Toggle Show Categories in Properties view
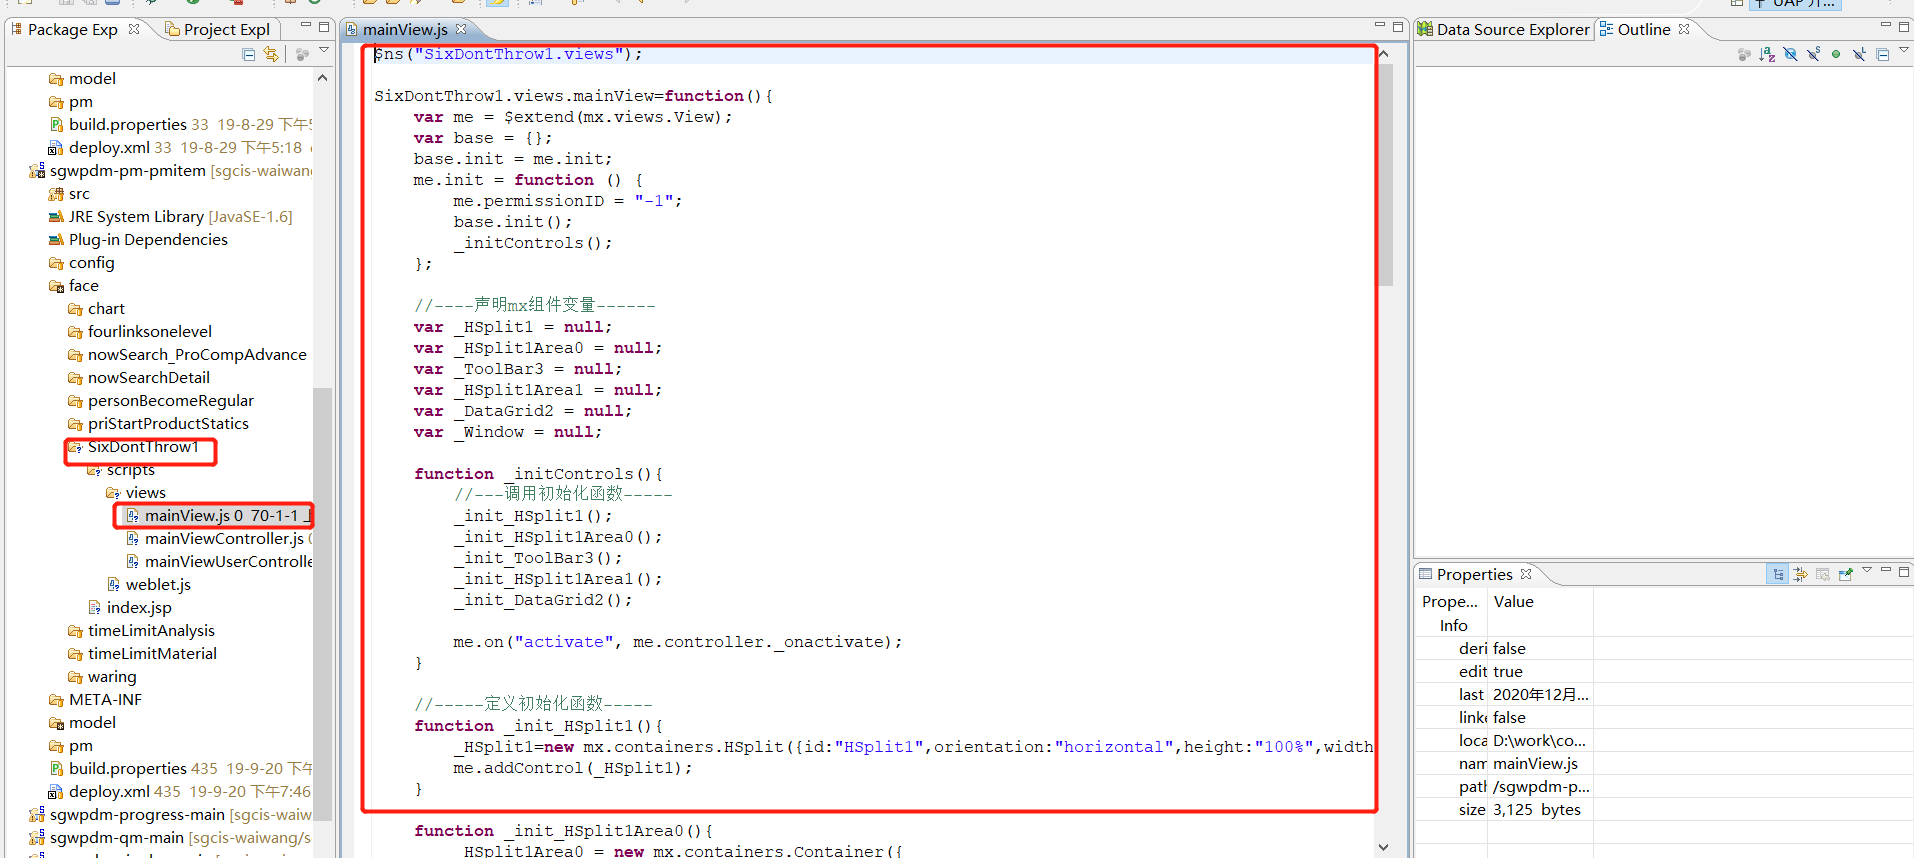The image size is (1914, 858). [x=1777, y=574]
